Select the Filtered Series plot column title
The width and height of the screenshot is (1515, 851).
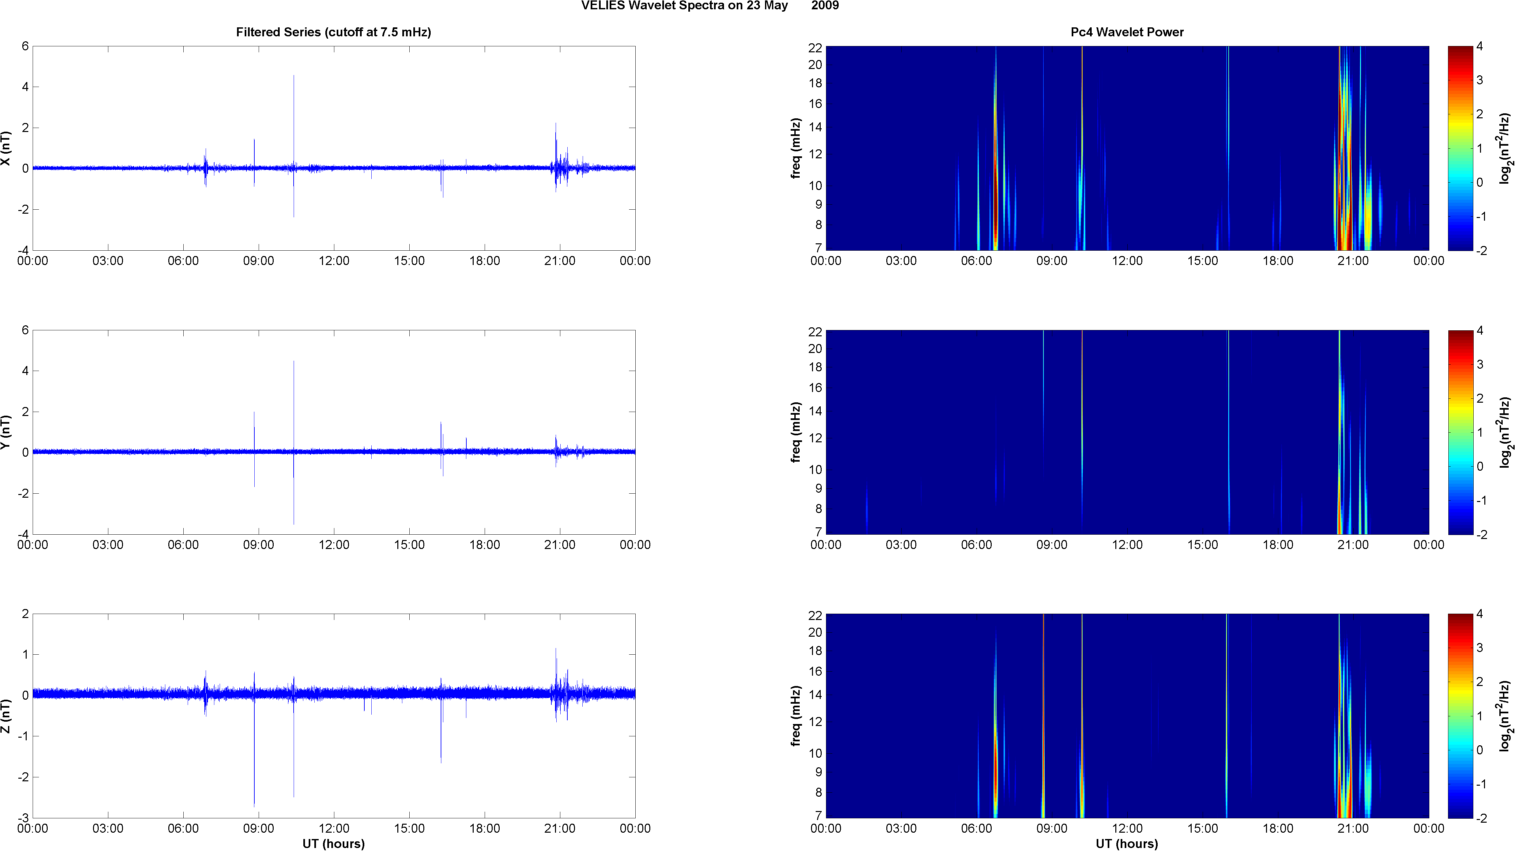click(x=333, y=32)
